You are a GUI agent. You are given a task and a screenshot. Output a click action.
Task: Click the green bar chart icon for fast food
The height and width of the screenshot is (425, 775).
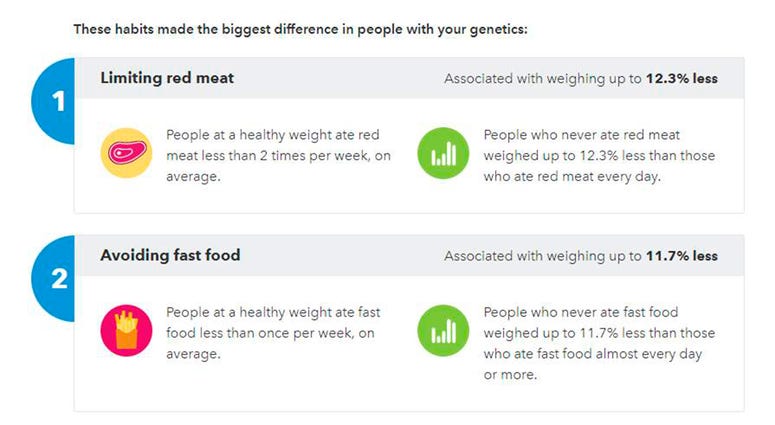click(443, 330)
